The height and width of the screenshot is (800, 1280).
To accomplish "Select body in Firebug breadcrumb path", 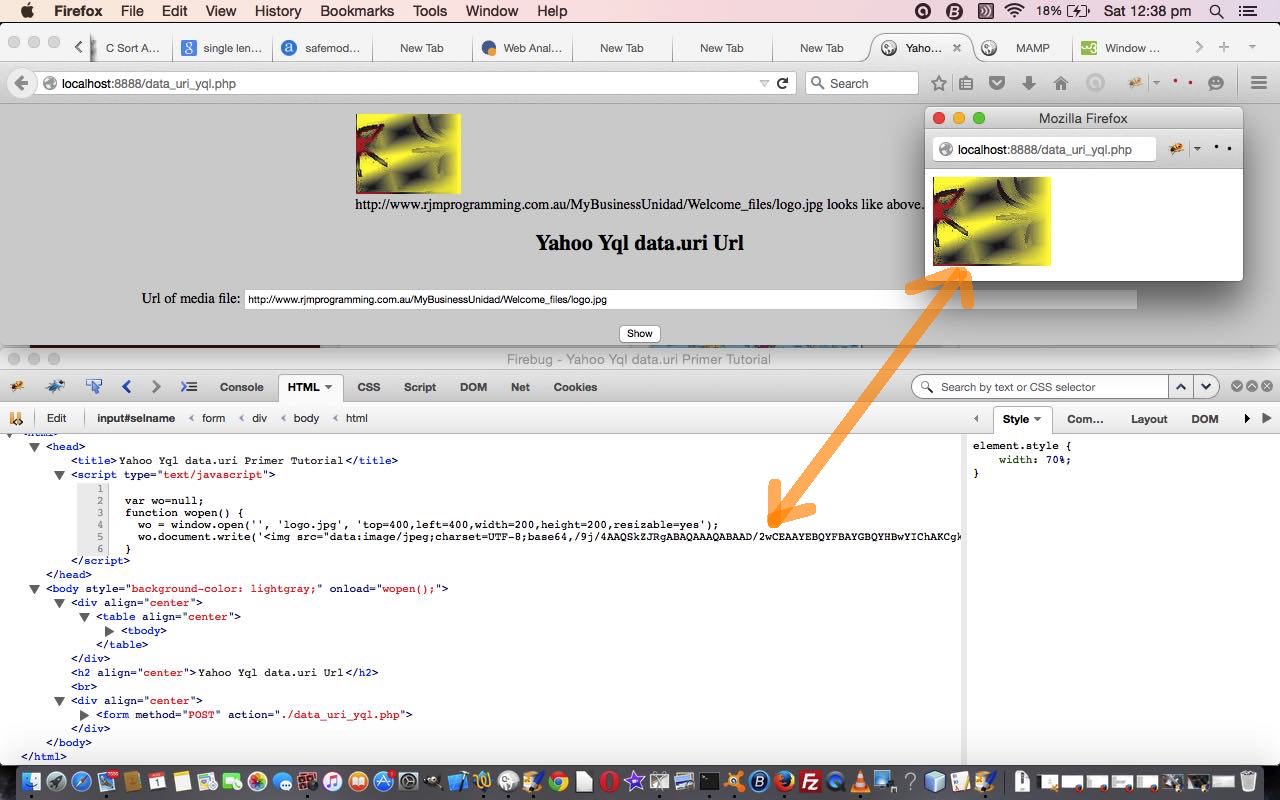I will pos(306,419).
